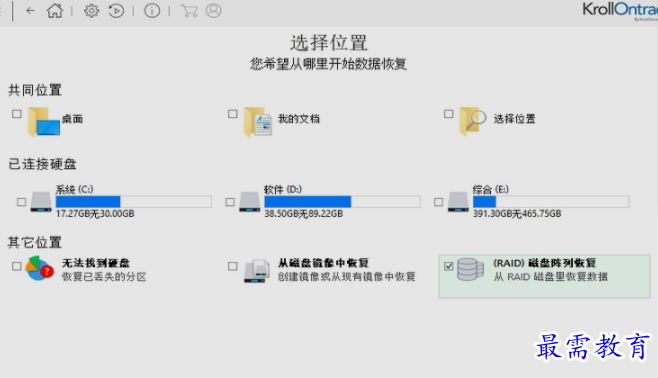Click the 无法找到硬盘 pie chart icon
The height and width of the screenshot is (378, 658).
39,269
